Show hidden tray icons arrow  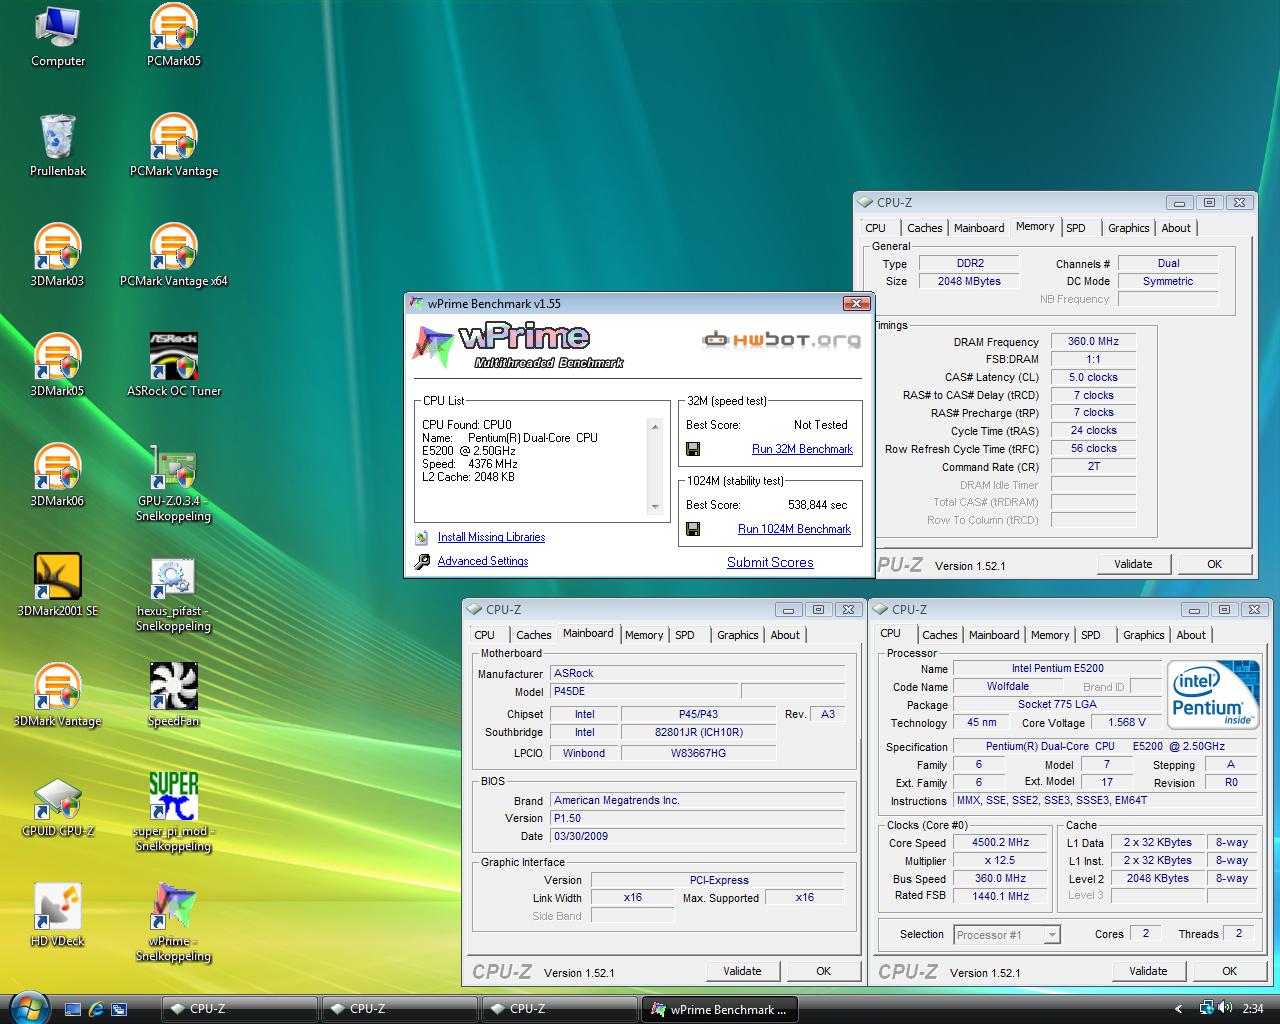1179,1009
